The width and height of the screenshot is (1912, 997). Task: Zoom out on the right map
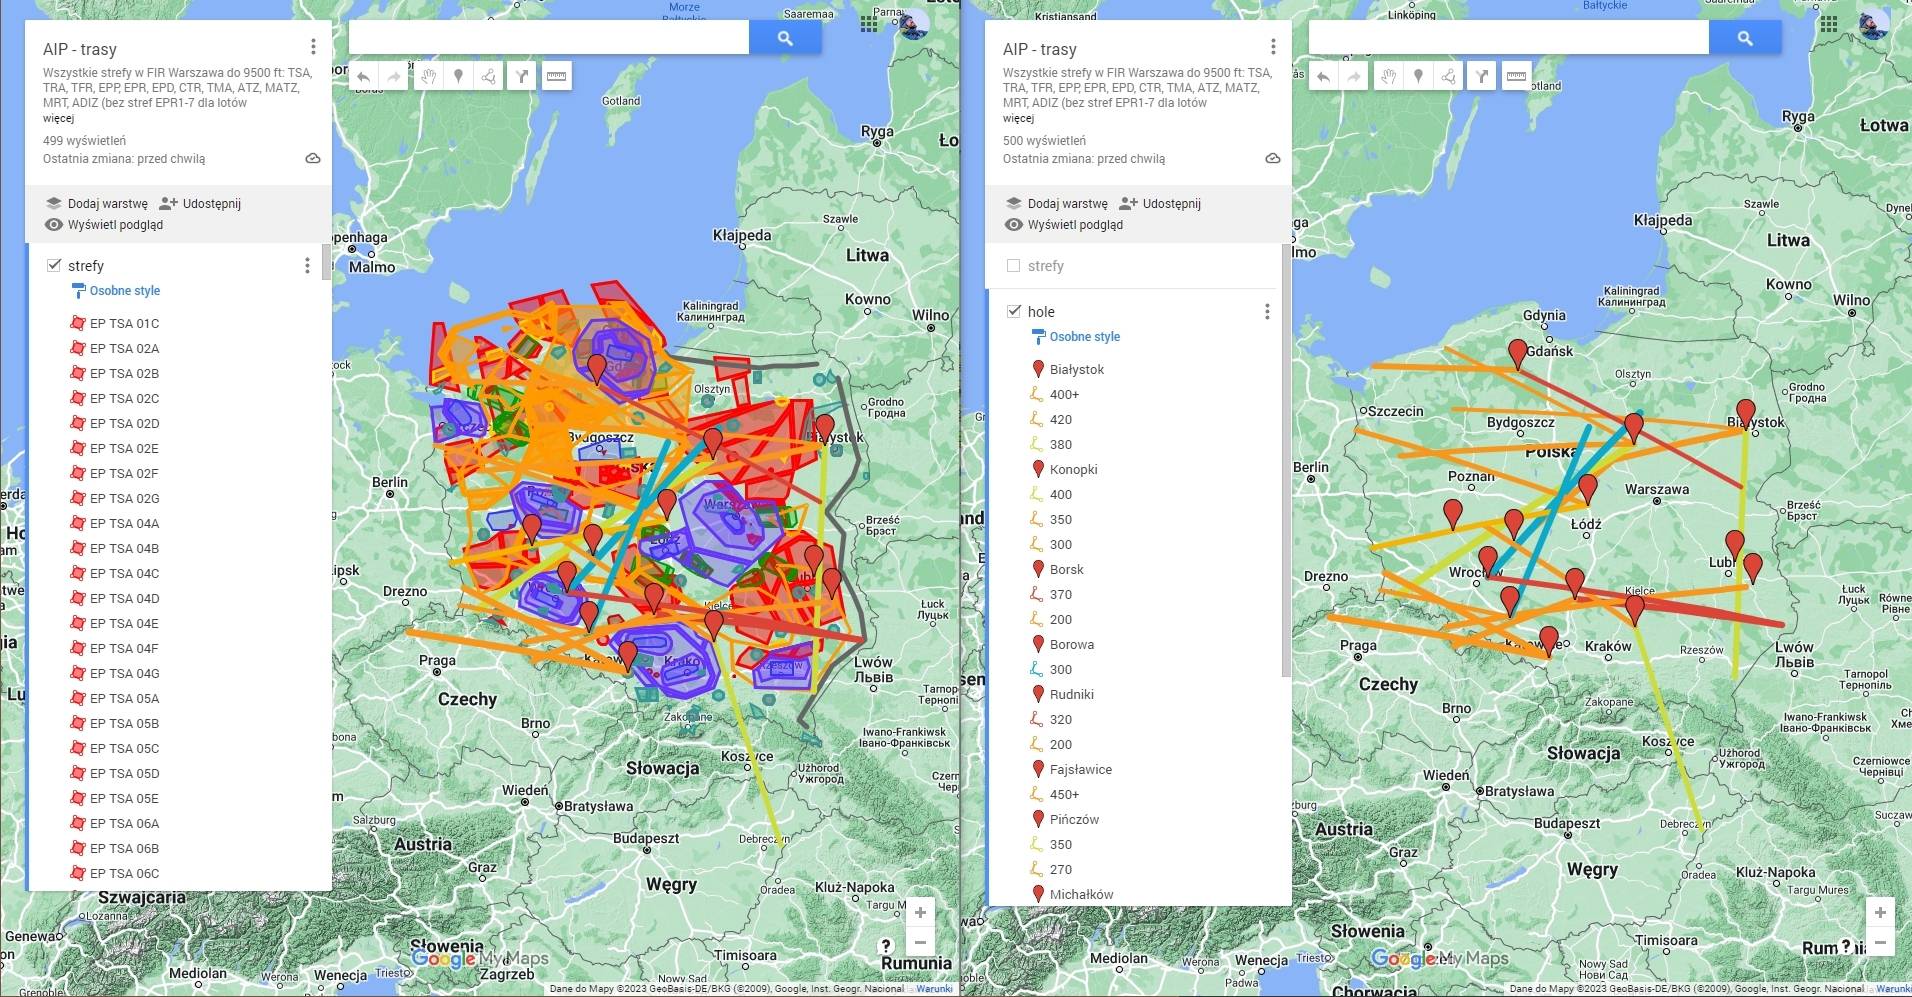pos(1880,941)
